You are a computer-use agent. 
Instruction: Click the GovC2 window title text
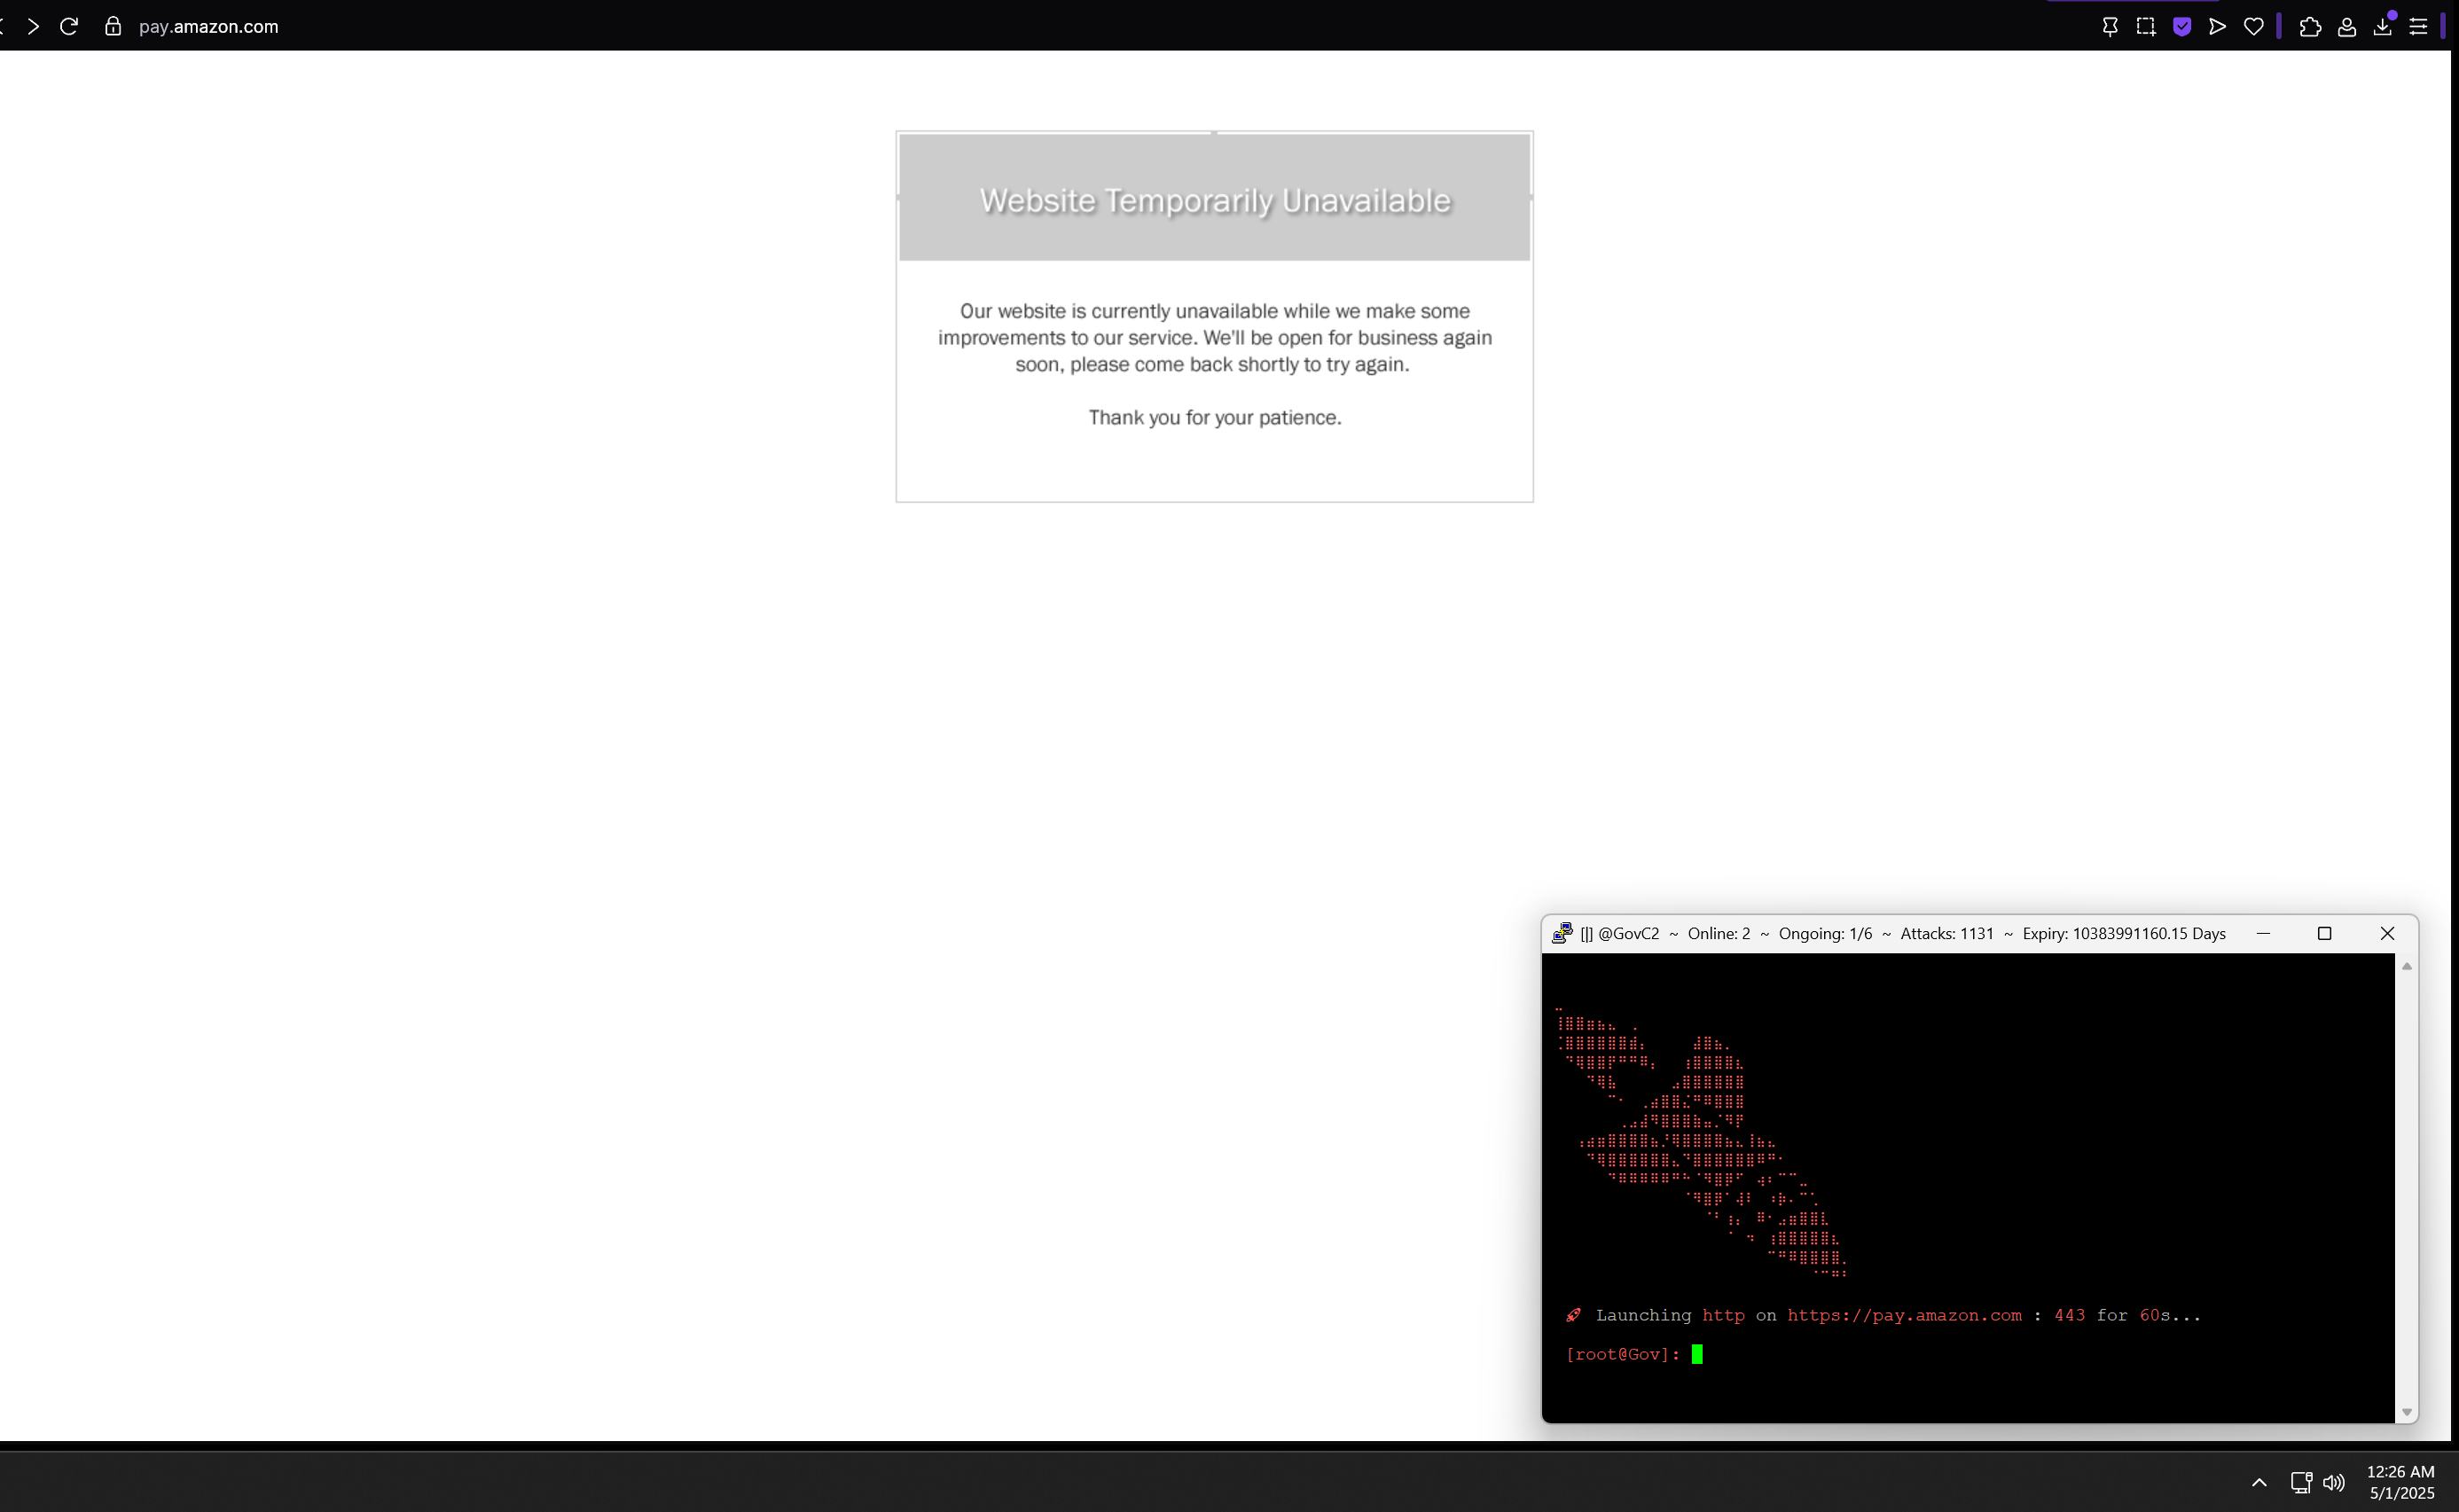tap(1902, 933)
